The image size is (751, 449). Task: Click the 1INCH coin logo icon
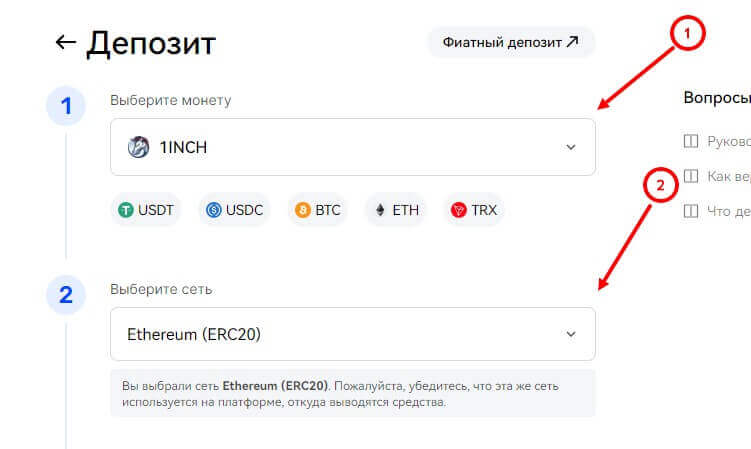[138, 147]
